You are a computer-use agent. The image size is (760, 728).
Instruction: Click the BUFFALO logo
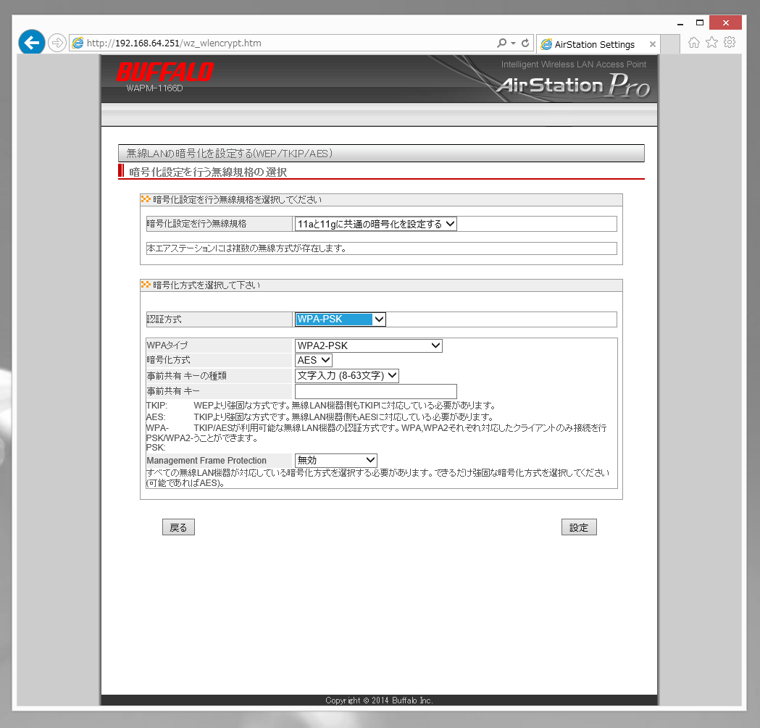(165, 72)
